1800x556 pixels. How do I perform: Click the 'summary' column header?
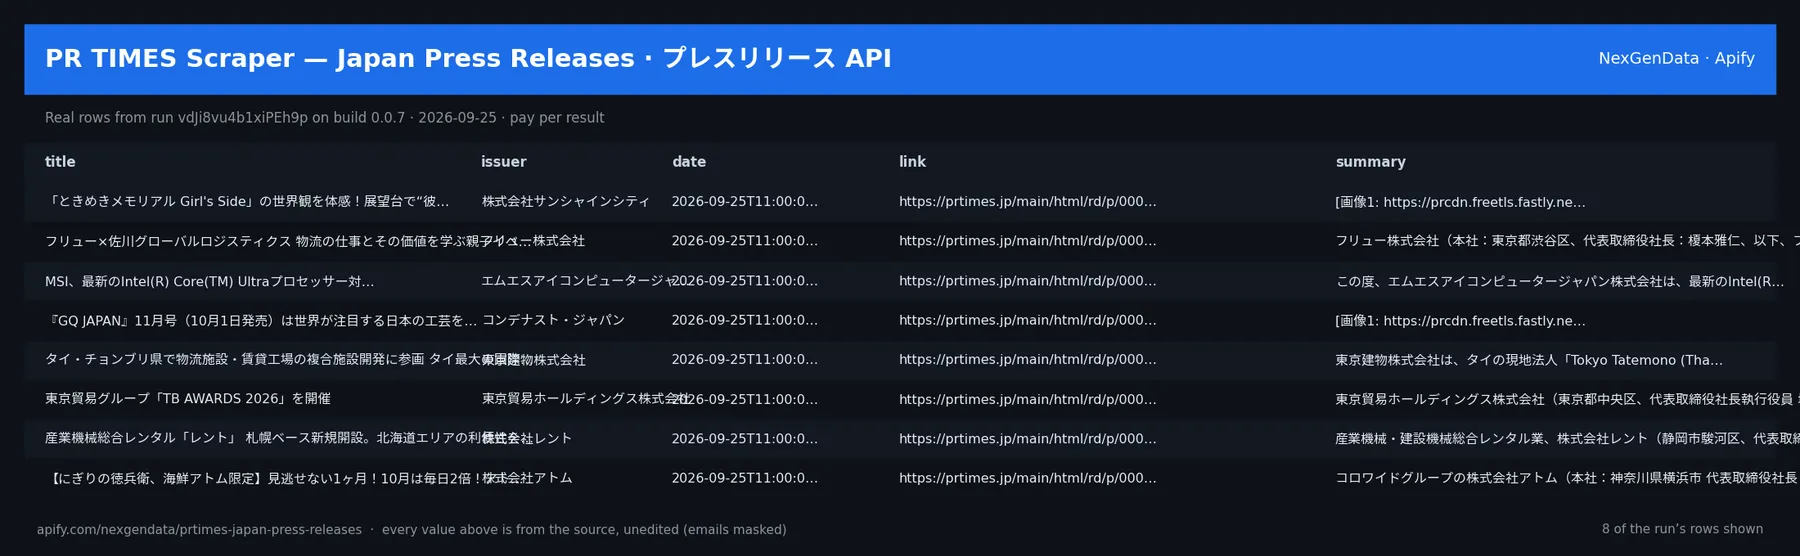coord(1370,161)
